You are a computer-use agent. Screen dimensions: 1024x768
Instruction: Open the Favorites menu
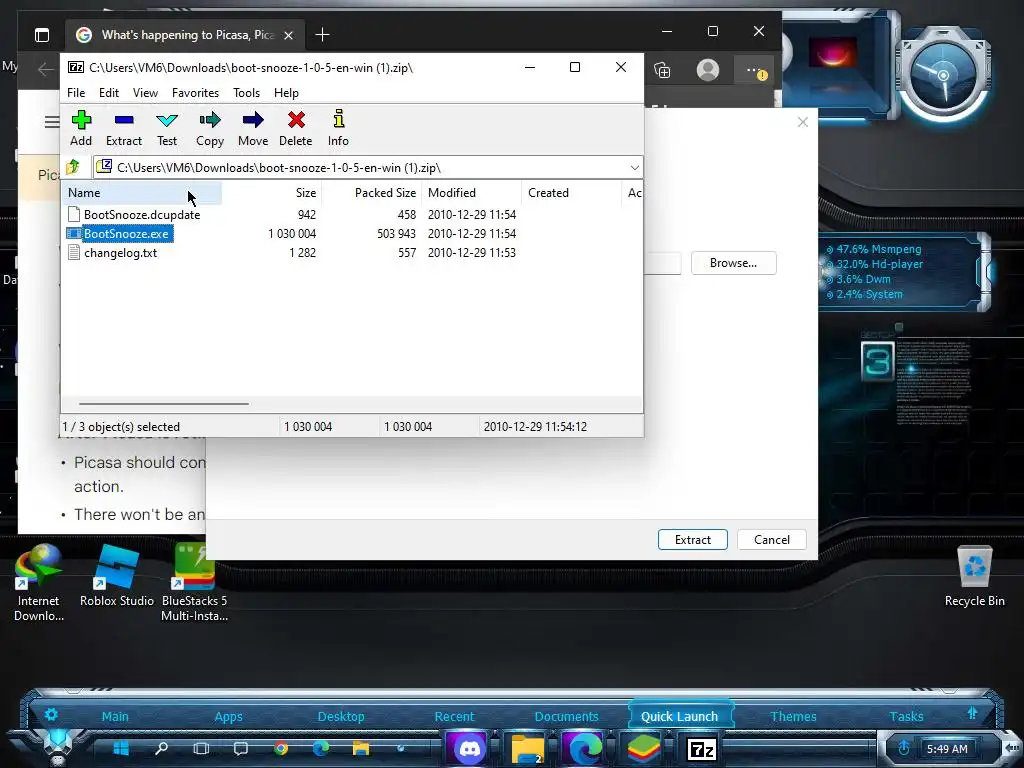(x=195, y=93)
